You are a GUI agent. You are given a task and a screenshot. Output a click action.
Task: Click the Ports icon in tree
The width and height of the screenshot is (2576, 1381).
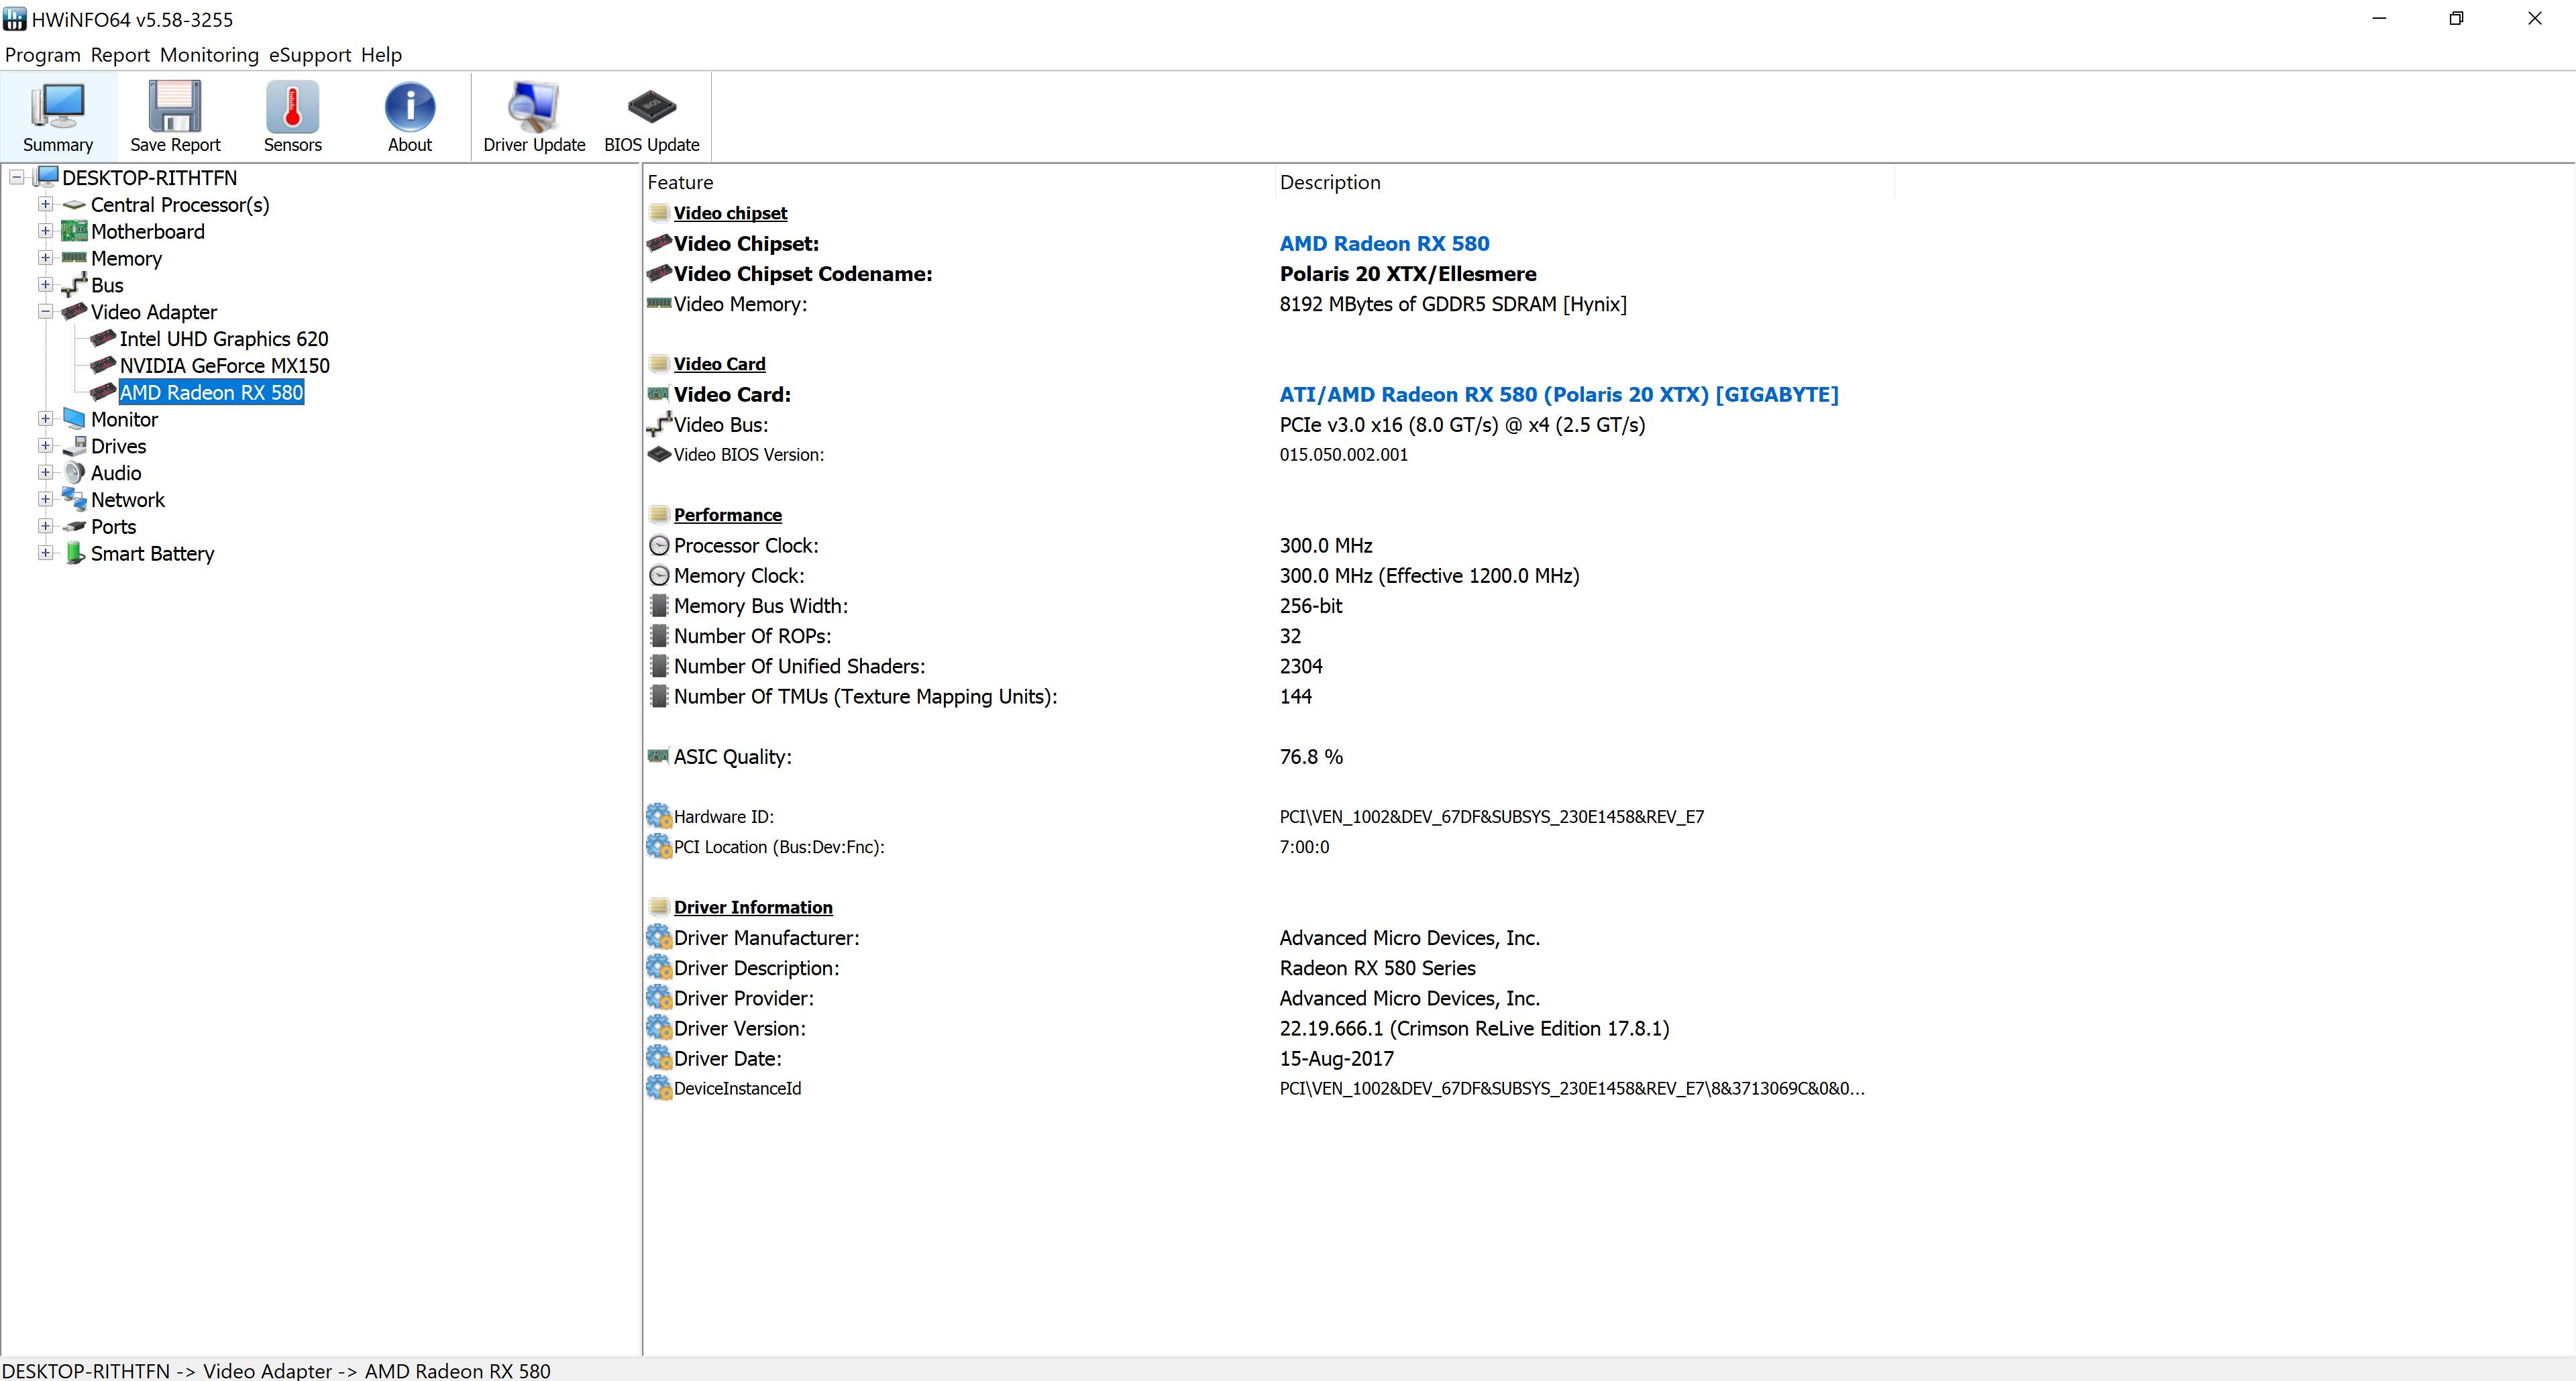[x=74, y=526]
